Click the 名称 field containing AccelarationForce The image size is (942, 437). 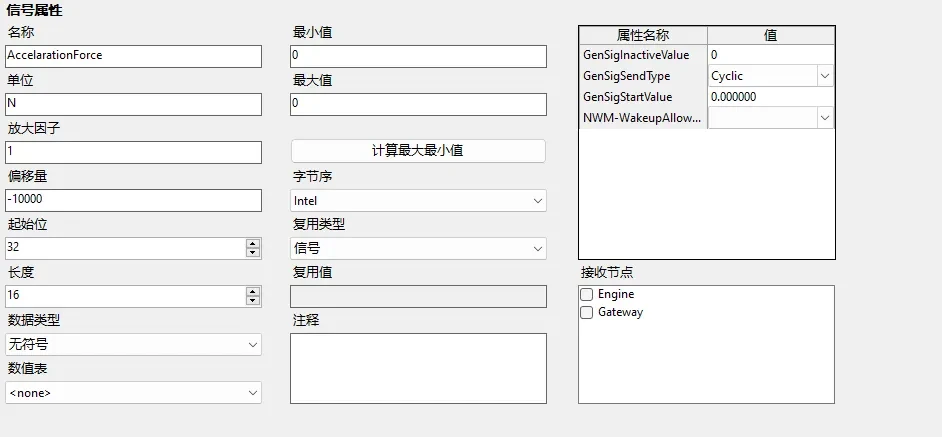[133, 56]
